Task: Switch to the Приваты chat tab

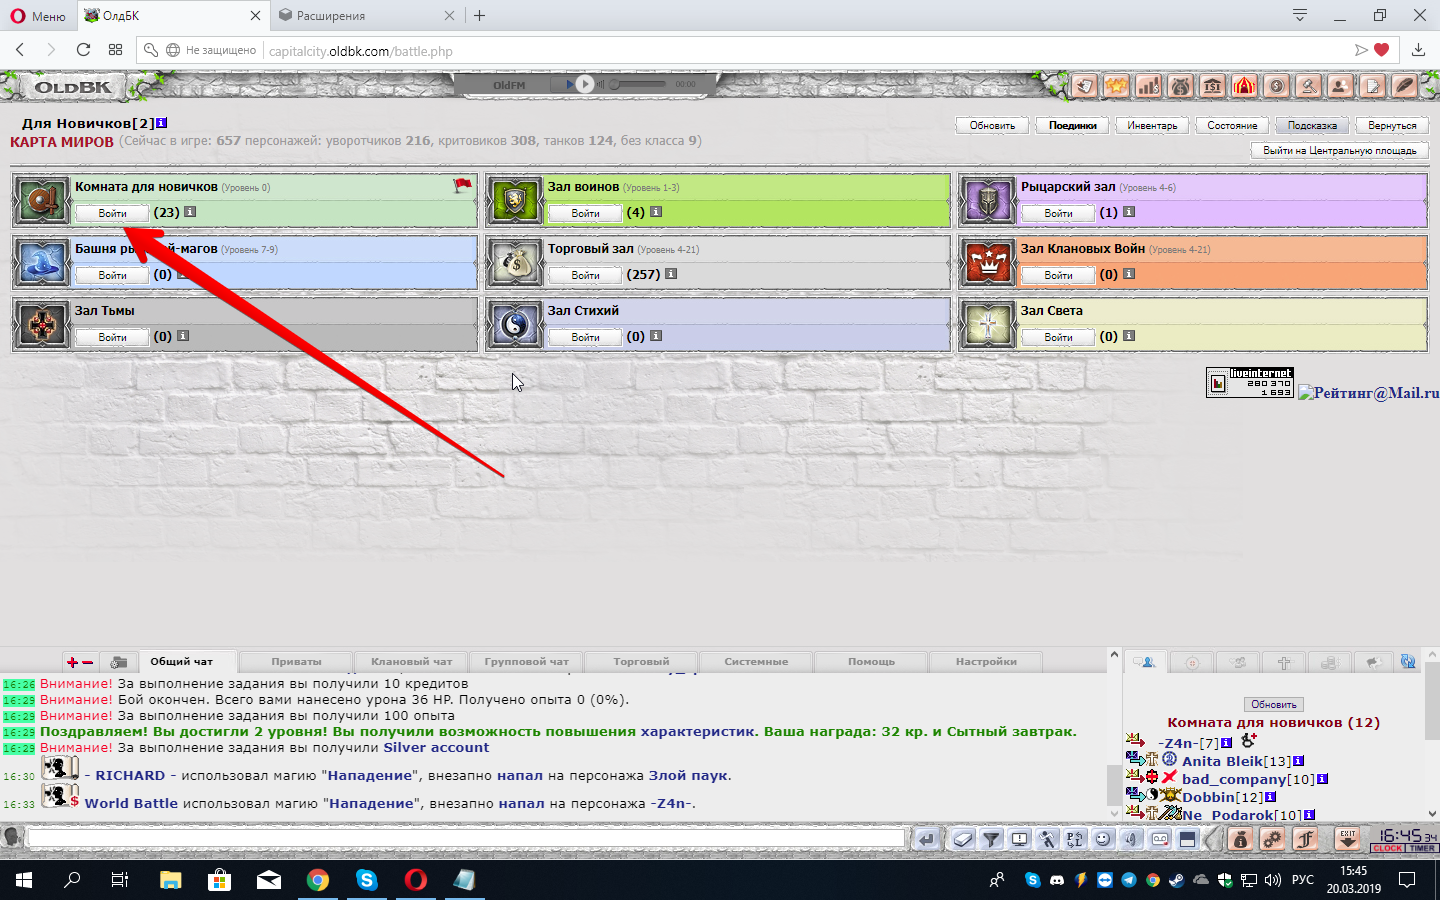Action: pos(296,662)
